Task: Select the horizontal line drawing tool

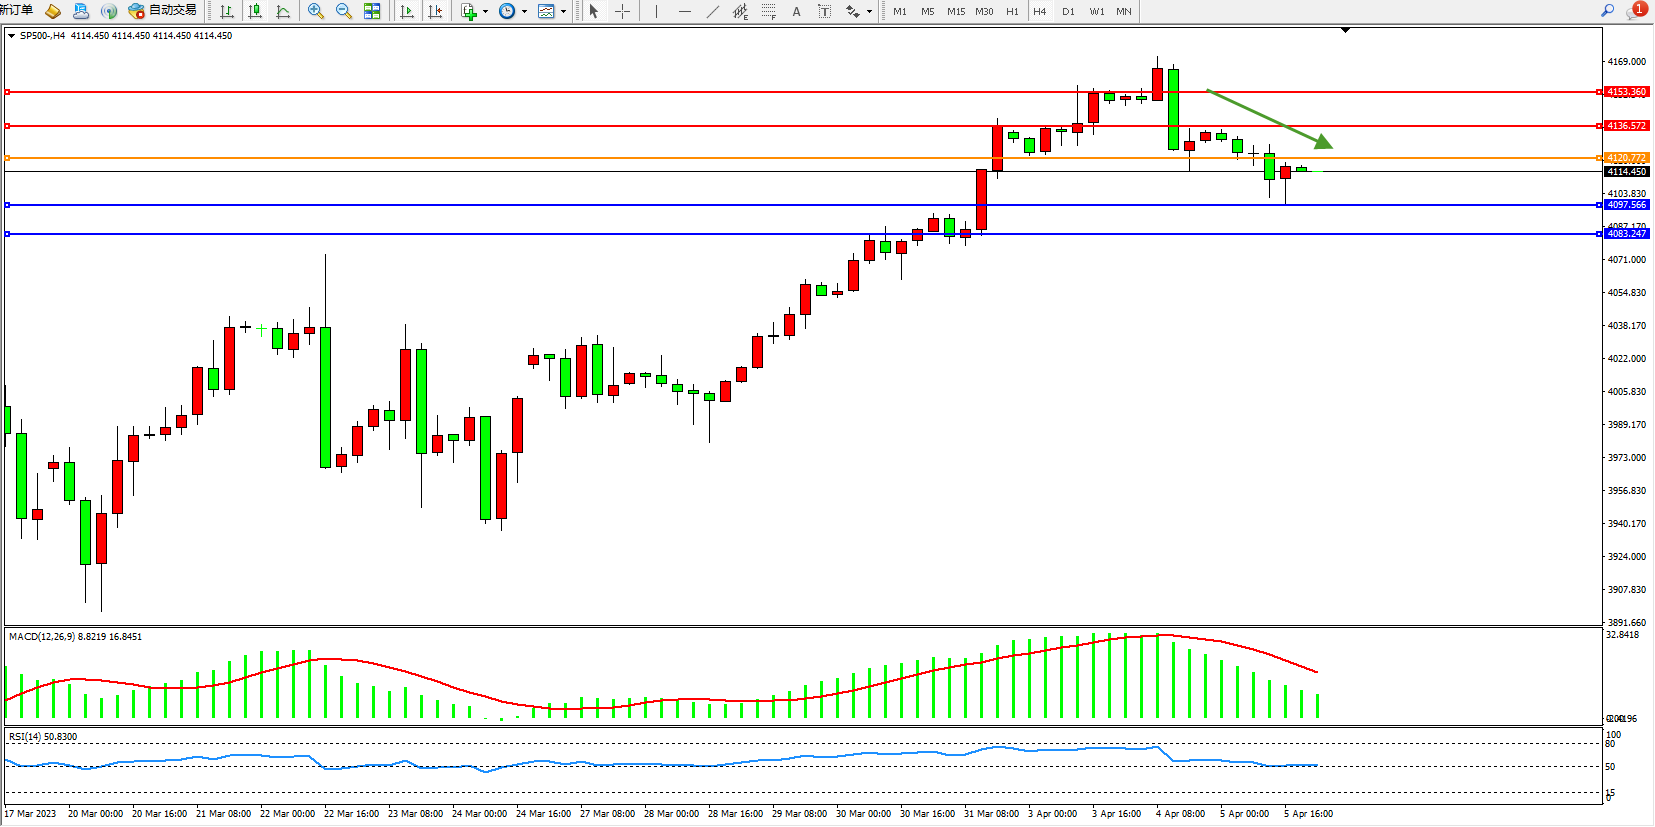Action: point(685,11)
